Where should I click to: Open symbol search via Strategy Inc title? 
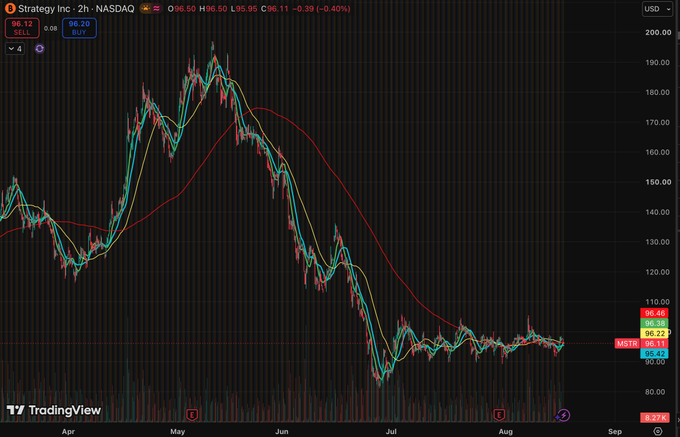tap(76, 9)
